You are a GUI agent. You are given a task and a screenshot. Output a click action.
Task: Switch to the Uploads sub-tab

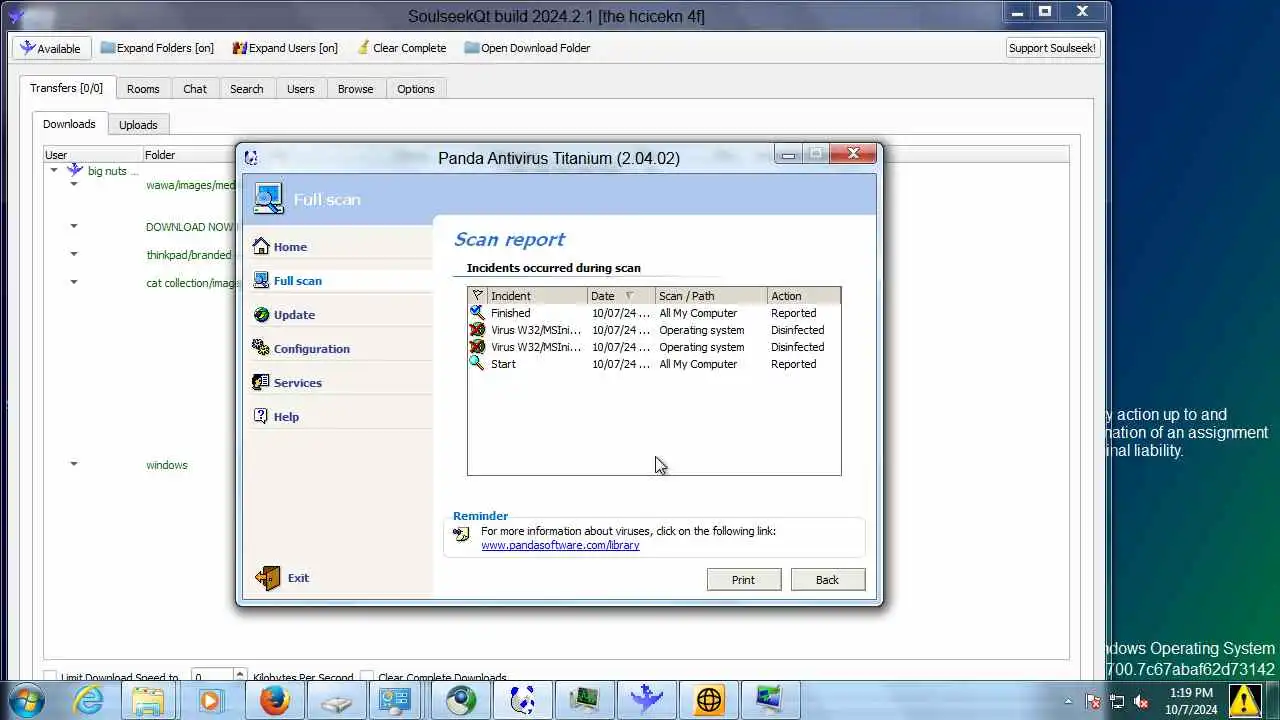click(138, 125)
